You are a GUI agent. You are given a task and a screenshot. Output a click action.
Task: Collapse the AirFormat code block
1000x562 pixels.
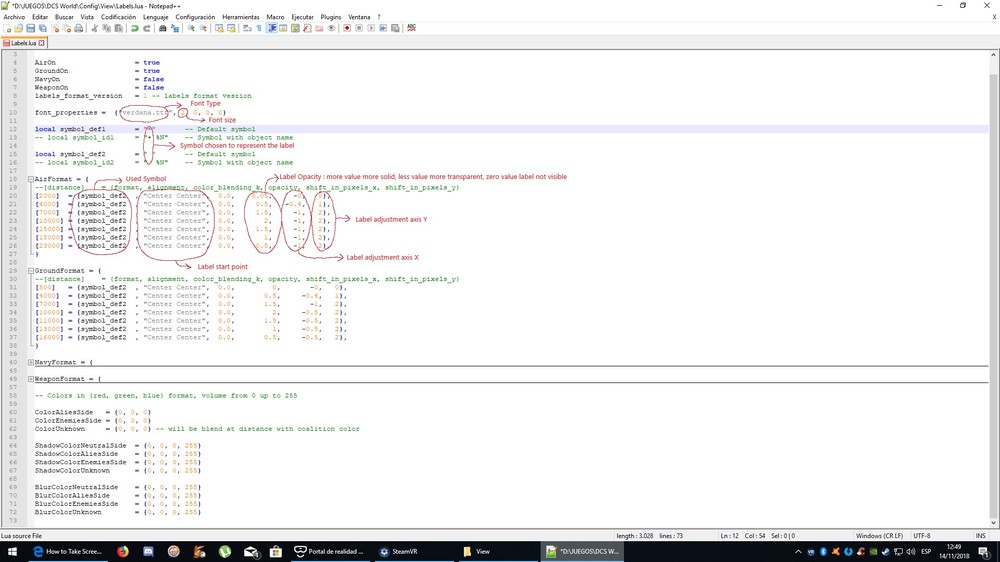[x=31, y=179]
